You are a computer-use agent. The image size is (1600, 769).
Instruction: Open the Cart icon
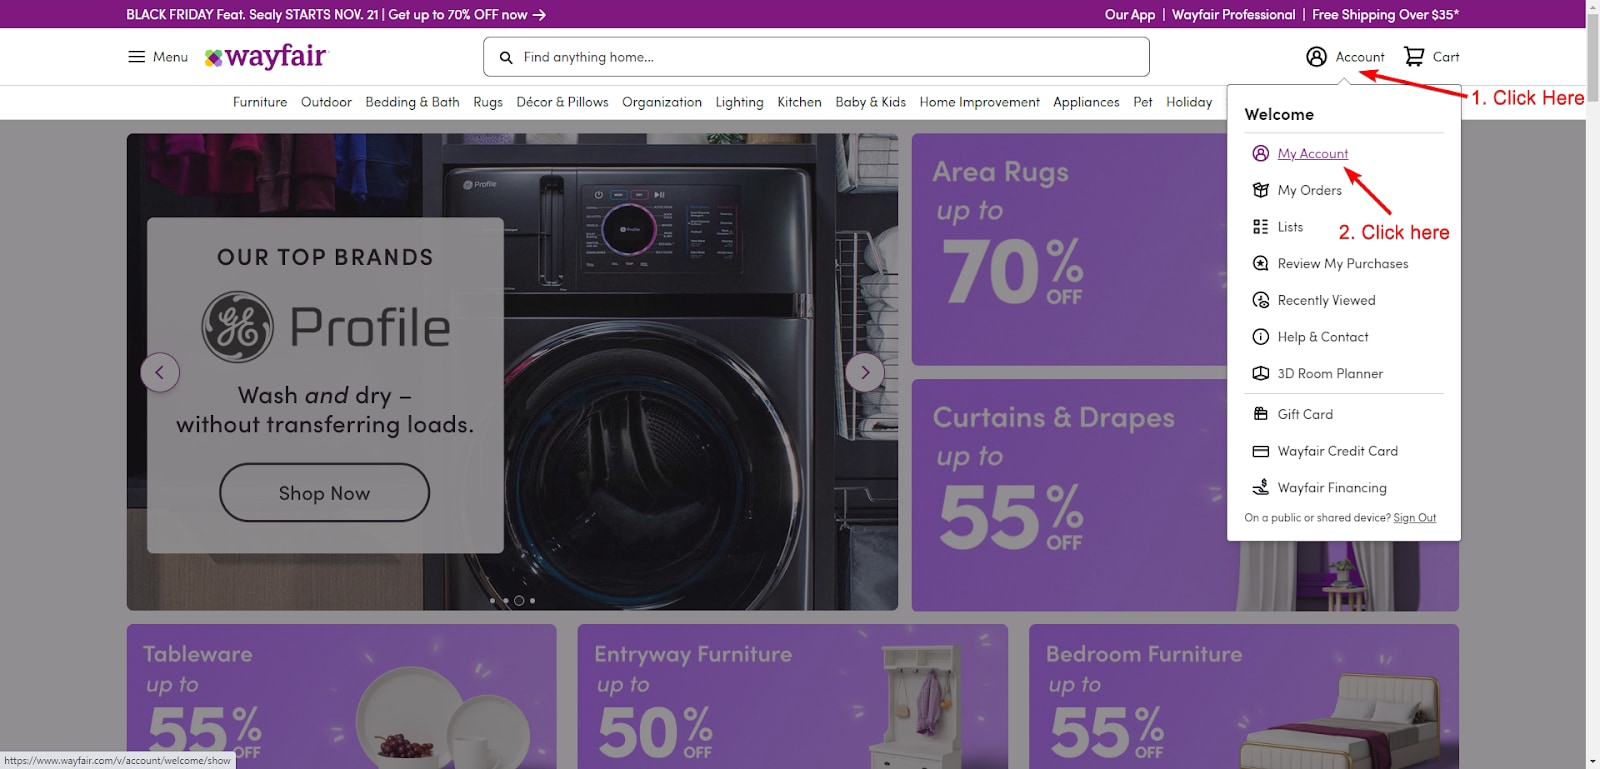pos(1414,57)
